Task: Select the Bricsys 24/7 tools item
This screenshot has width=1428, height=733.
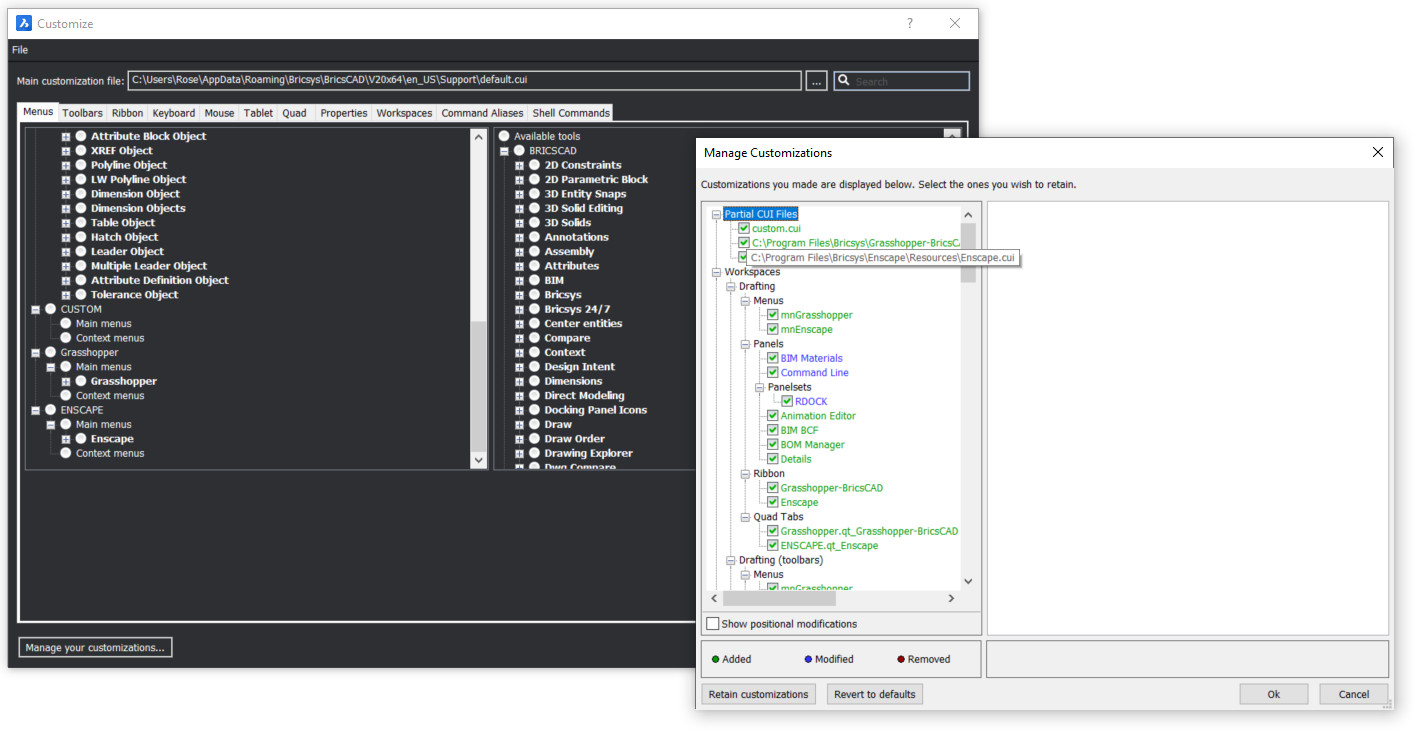Action: coord(577,310)
